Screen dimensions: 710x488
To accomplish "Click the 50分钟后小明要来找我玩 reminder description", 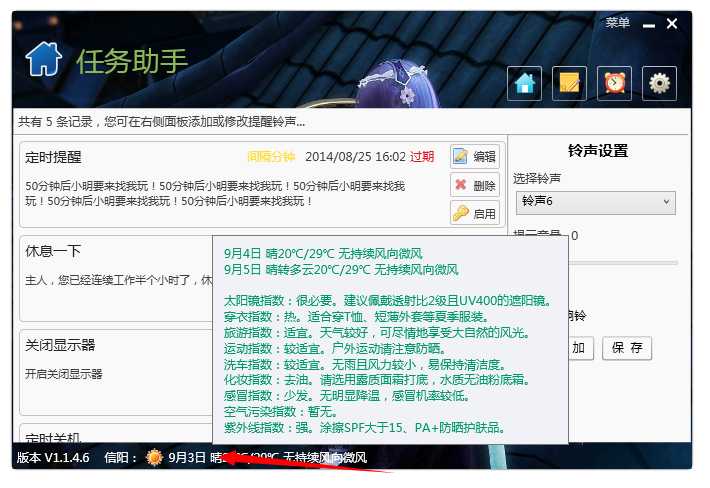I will click(x=215, y=193).
